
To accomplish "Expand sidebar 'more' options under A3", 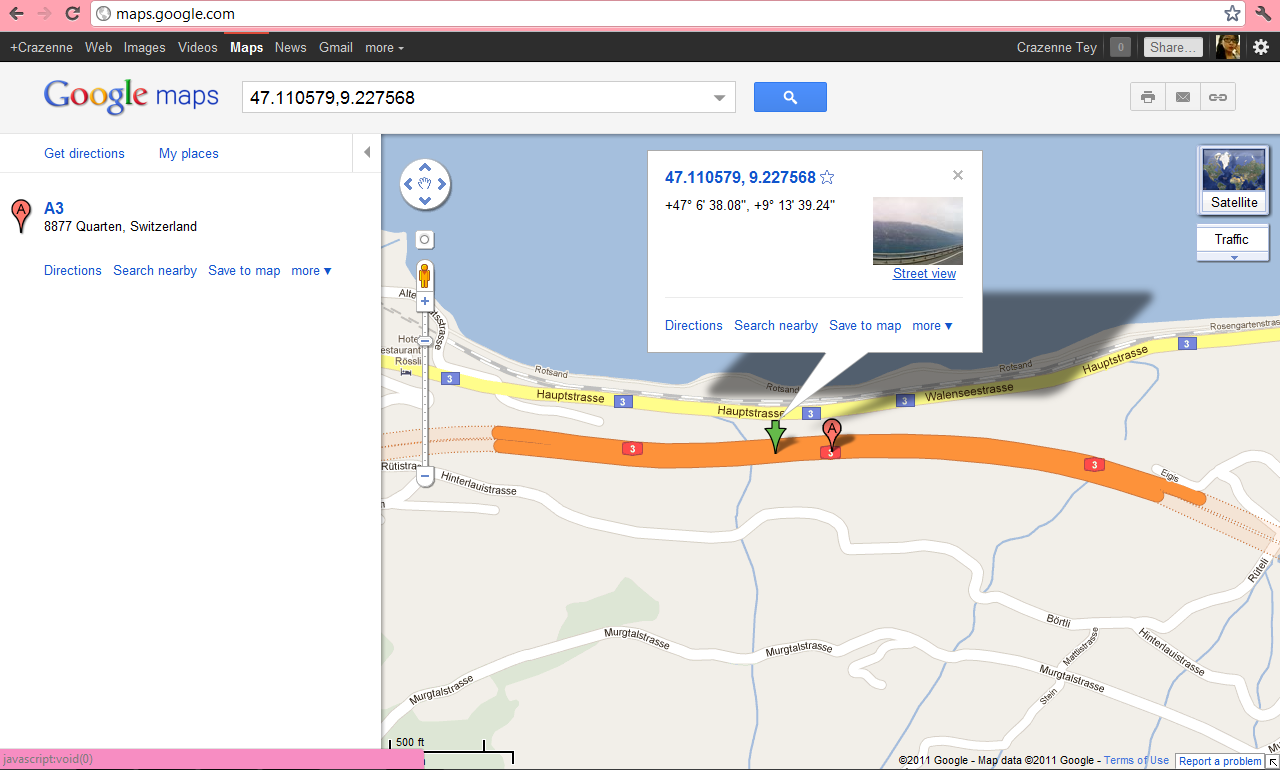I will [x=311, y=270].
